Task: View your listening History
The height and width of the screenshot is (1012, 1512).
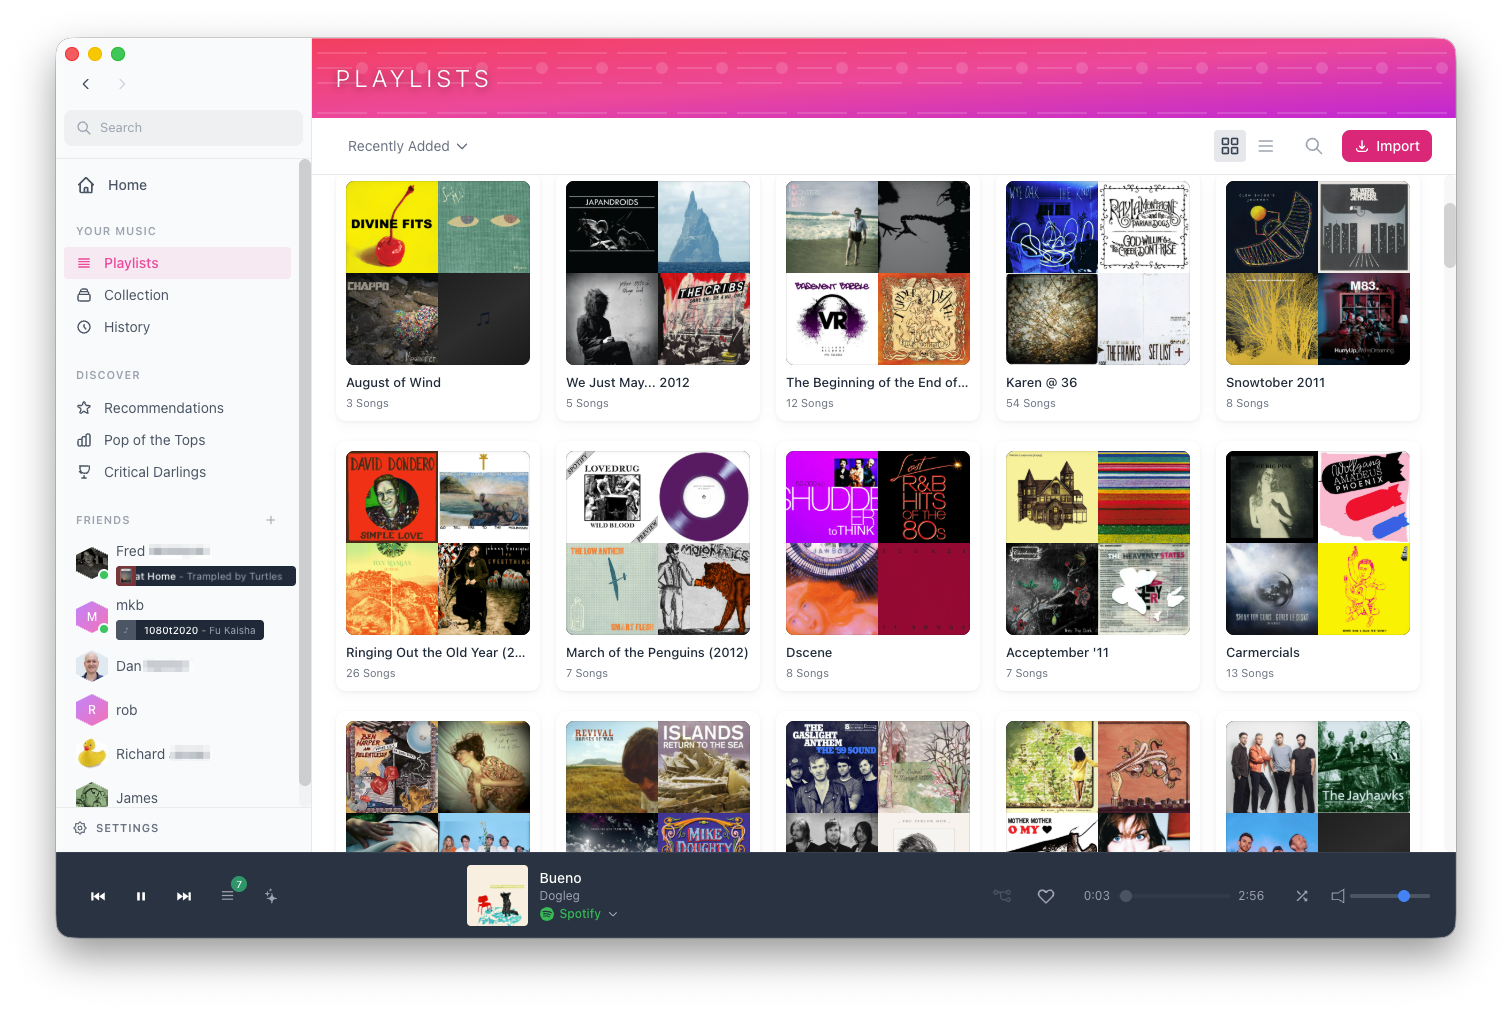Action: (126, 327)
